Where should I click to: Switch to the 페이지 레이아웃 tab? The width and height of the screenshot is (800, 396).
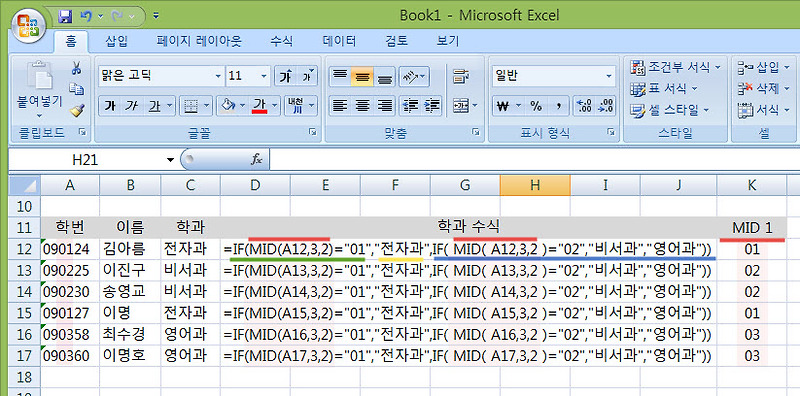(x=199, y=41)
